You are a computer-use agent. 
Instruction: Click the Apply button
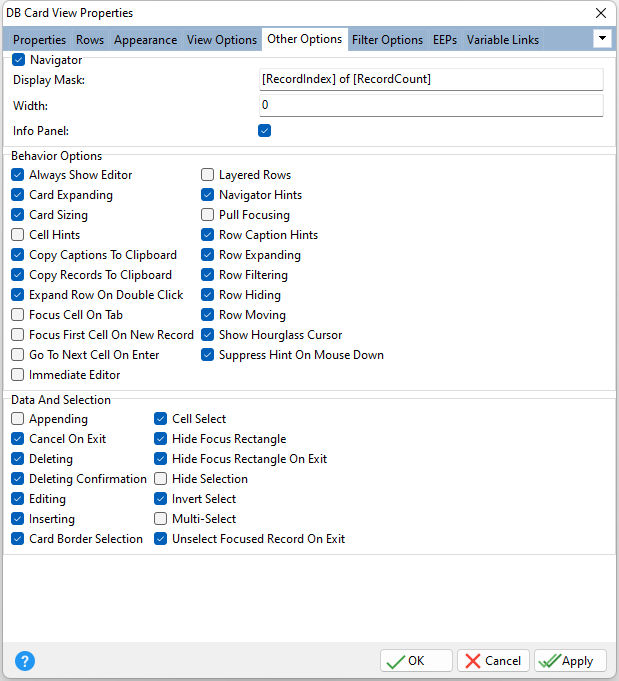pos(570,661)
